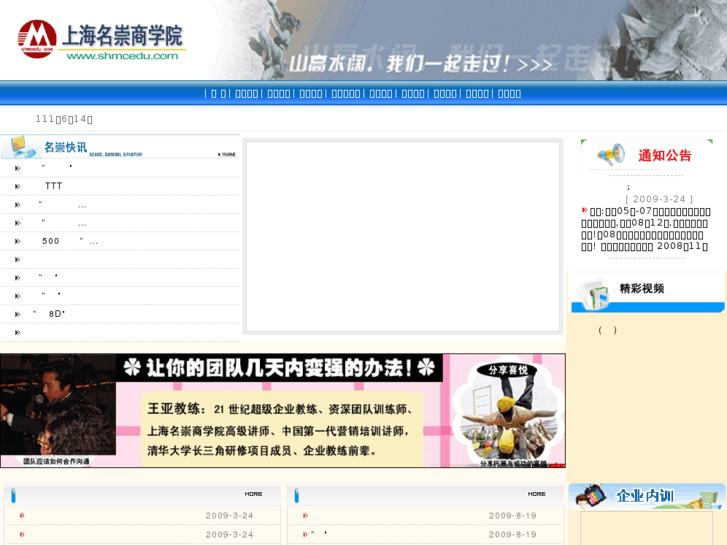Open the 企业内训 banner
Screen dimensions: 727x545
pyautogui.click(x=647, y=496)
